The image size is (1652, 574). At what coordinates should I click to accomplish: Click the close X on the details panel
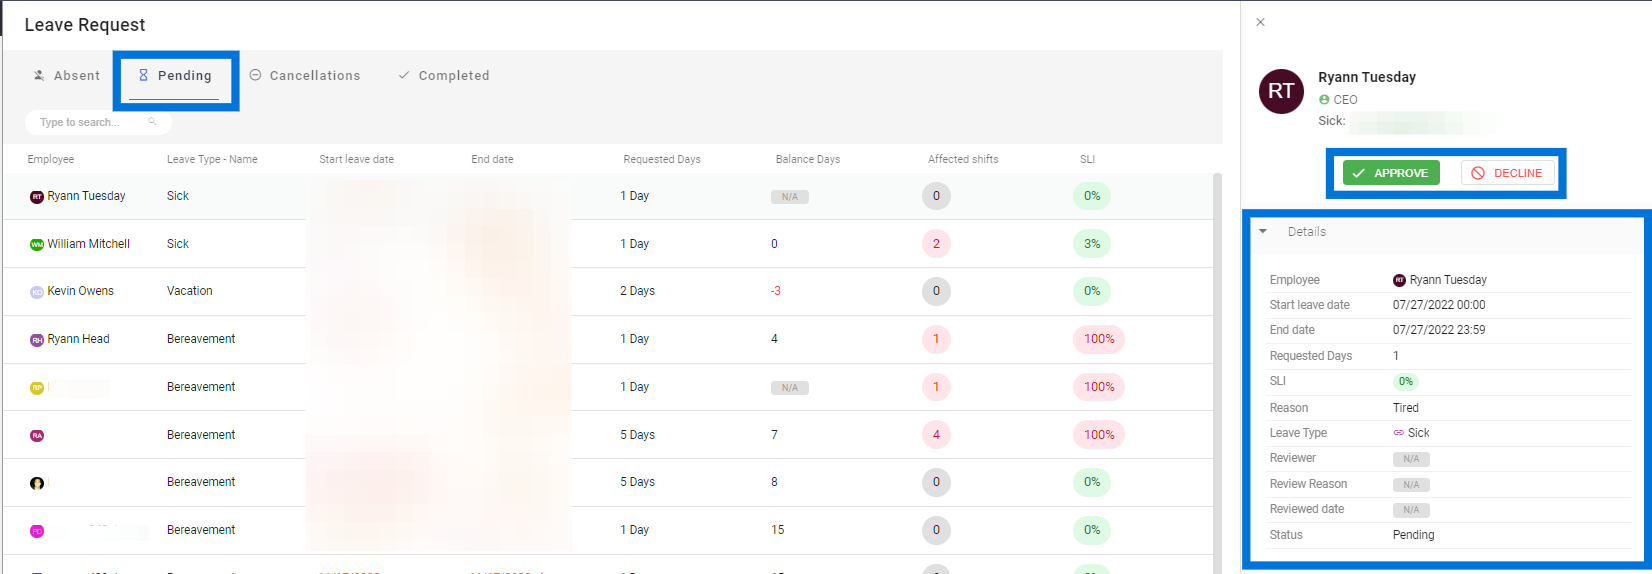[1260, 22]
